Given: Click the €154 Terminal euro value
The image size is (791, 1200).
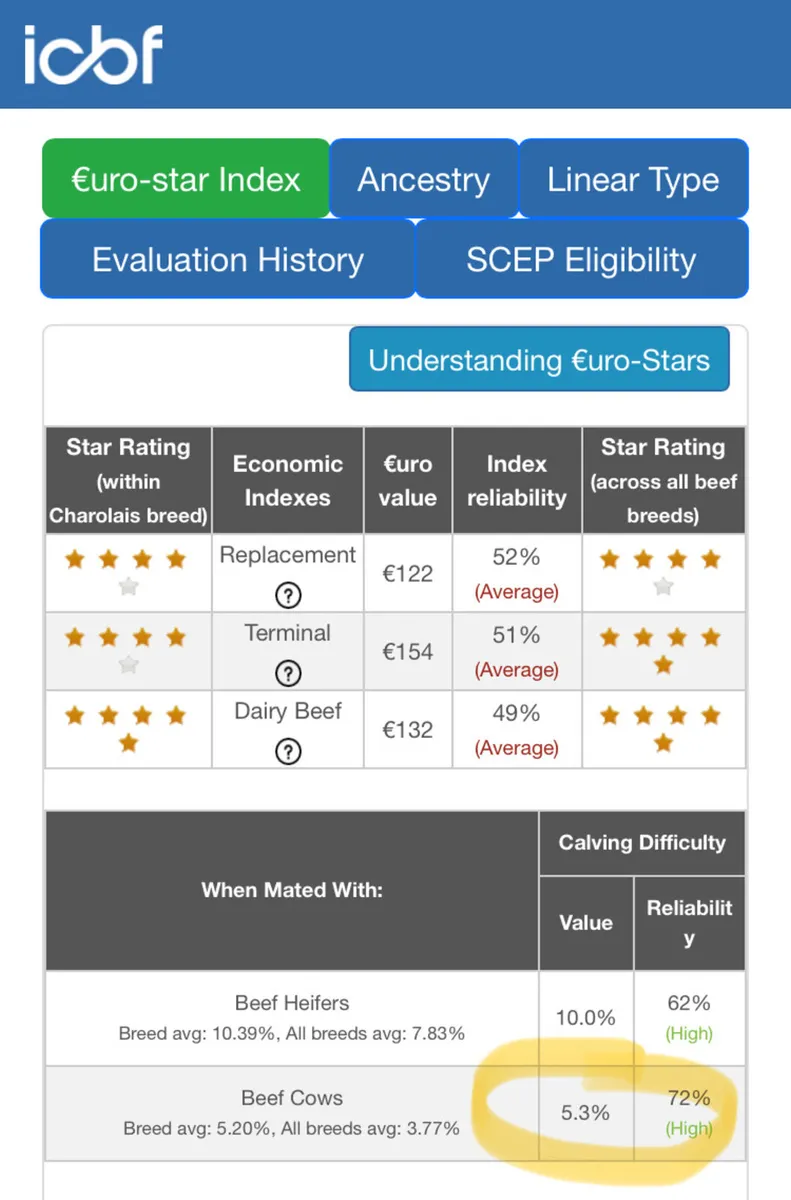Looking at the screenshot, I should (x=408, y=651).
